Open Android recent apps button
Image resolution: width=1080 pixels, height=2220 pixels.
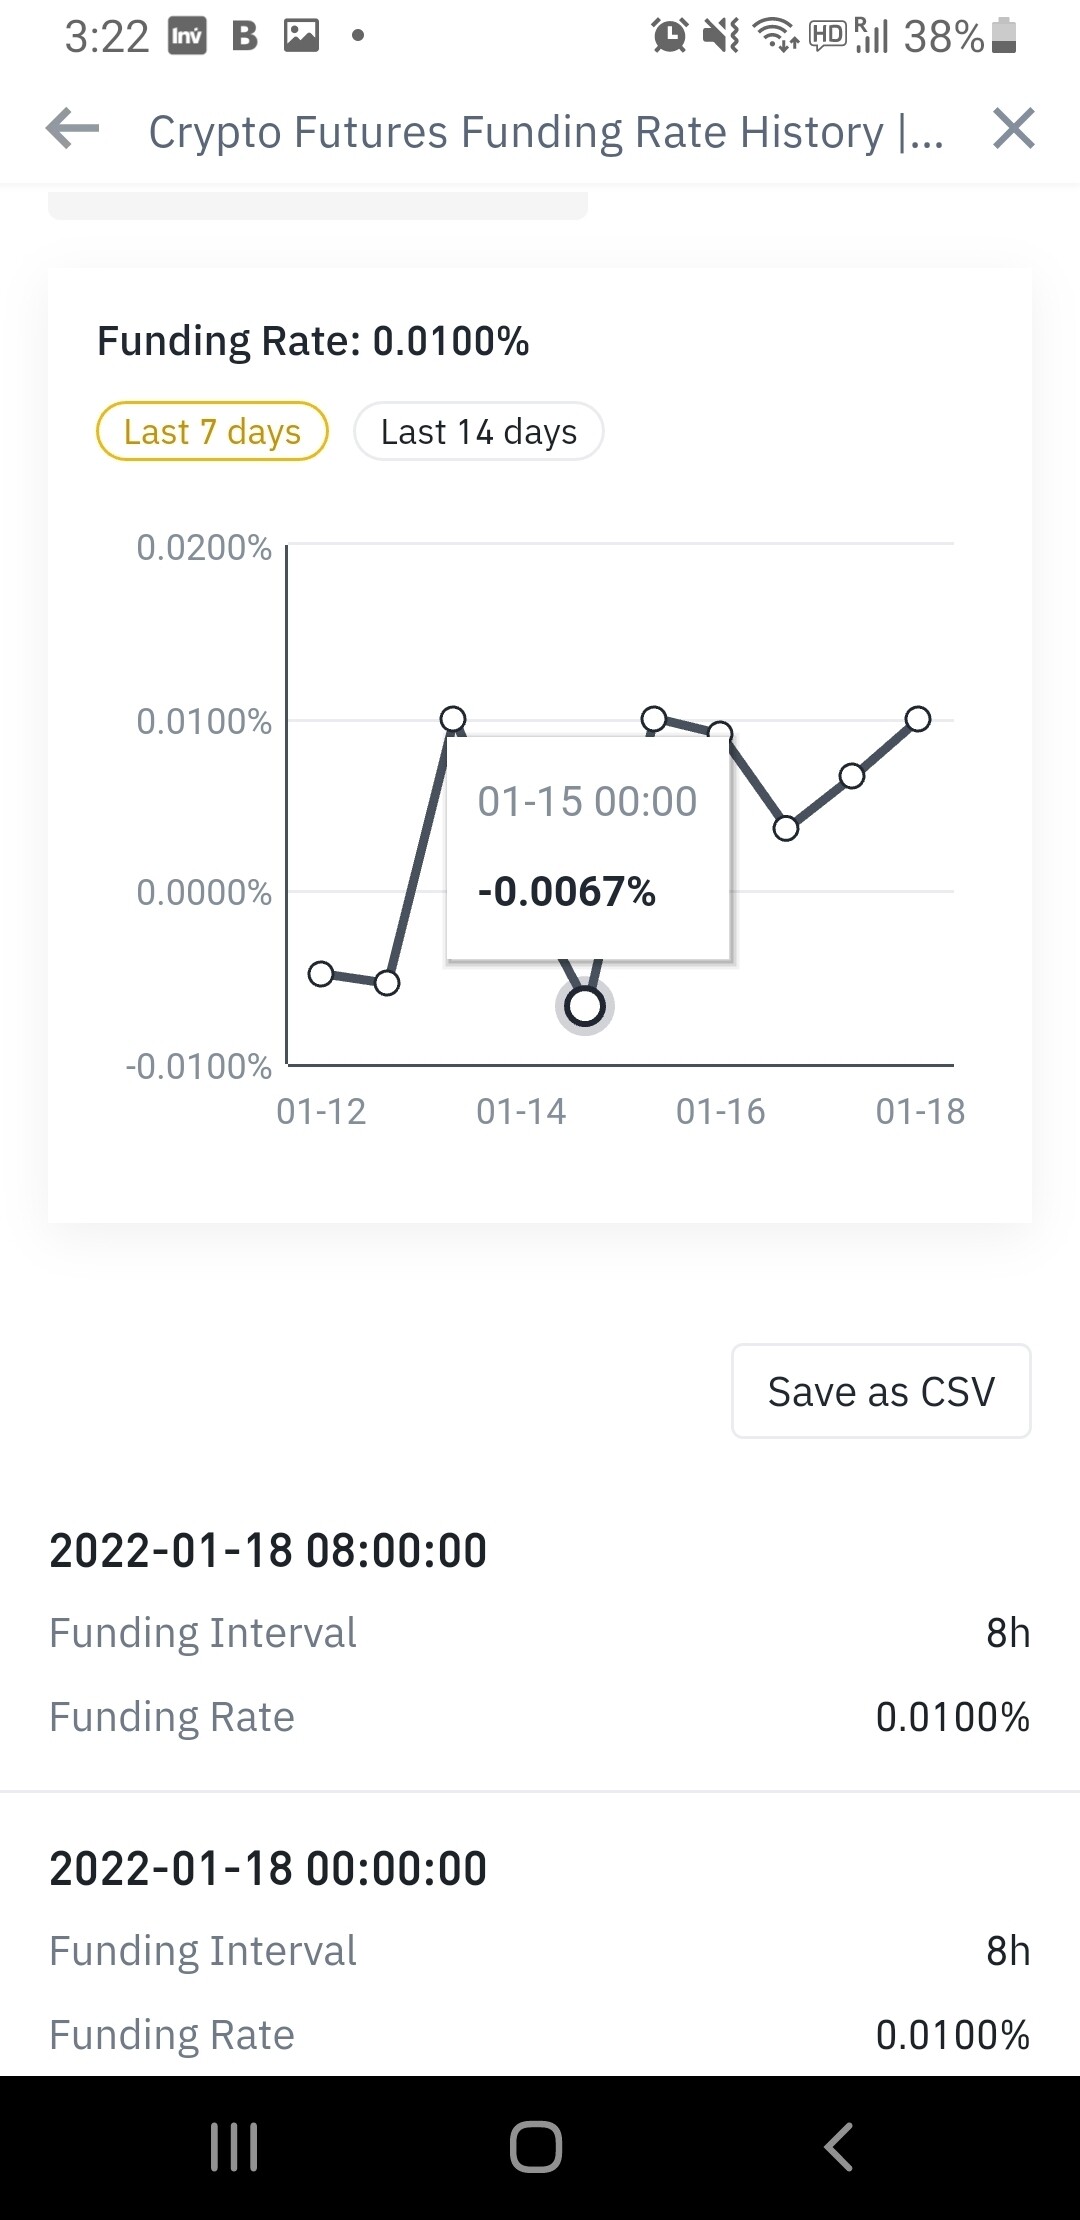235,2147
